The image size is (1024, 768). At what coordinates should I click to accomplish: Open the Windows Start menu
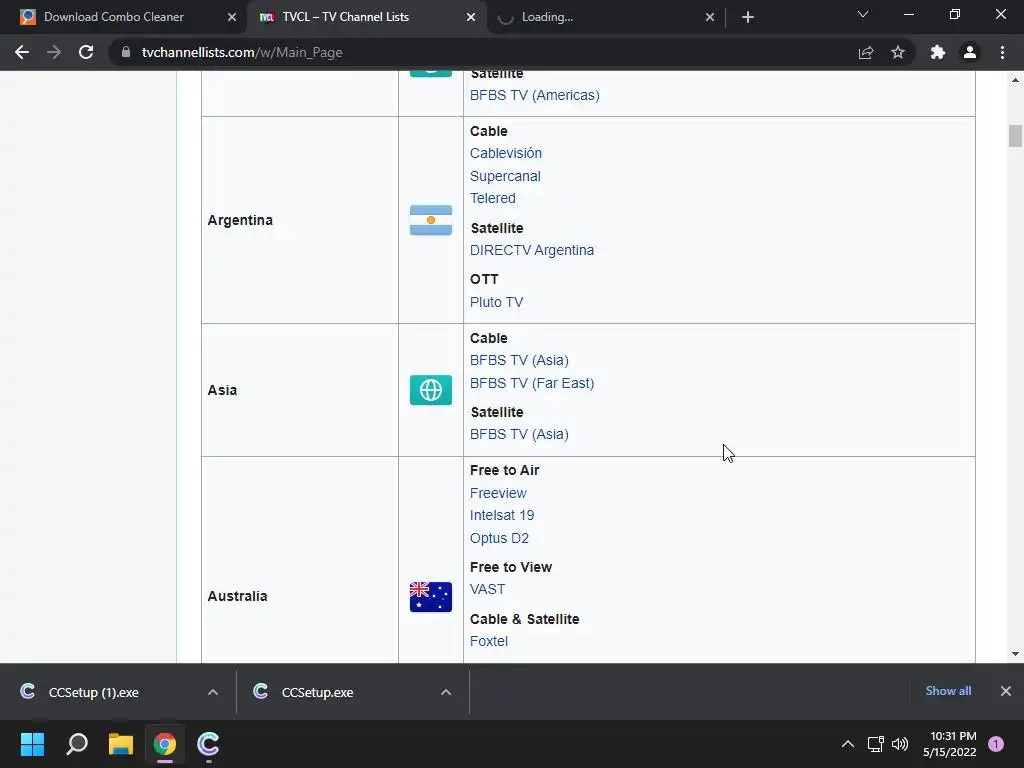pyautogui.click(x=32, y=744)
